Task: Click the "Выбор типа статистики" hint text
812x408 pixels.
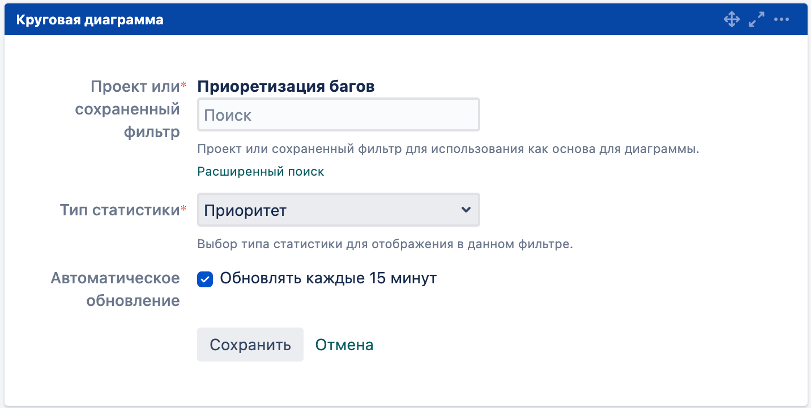Action: point(384,244)
